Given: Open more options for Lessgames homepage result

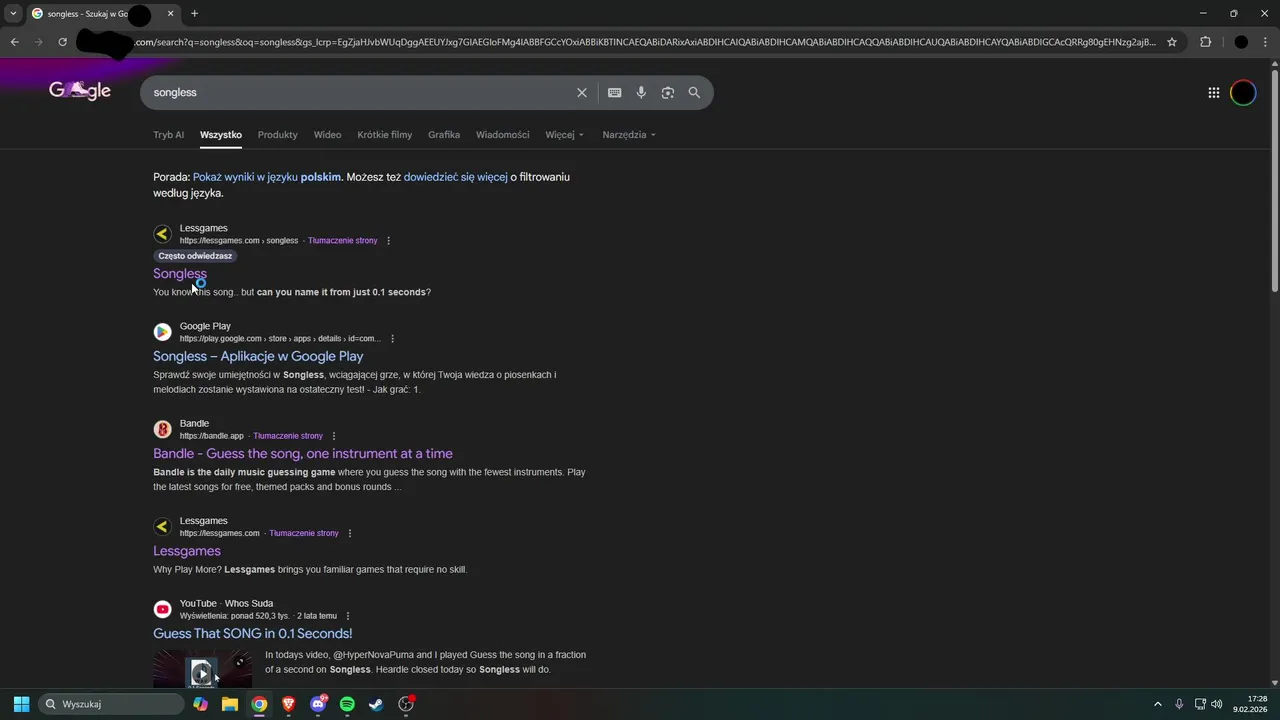Looking at the screenshot, I should (350, 533).
